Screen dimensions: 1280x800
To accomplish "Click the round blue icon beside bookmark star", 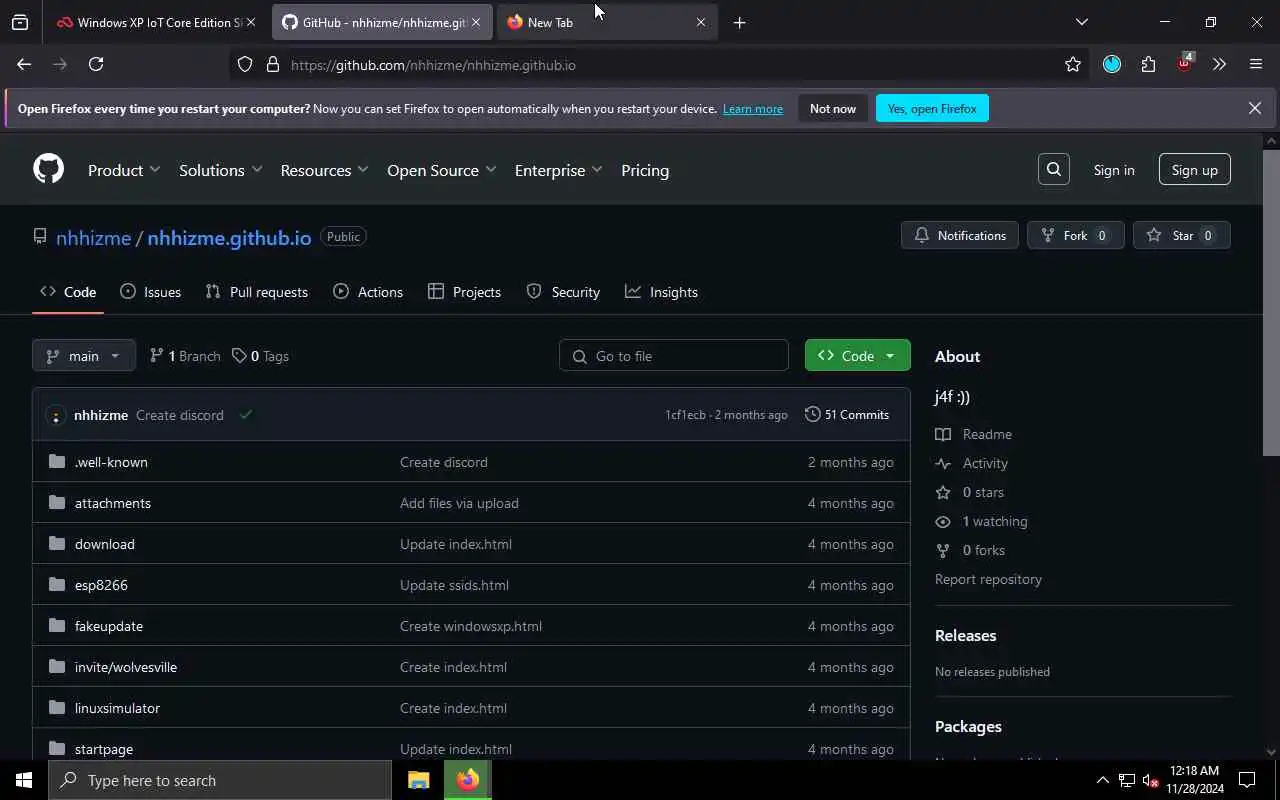I will pyautogui.click(x=1112, y=64).
